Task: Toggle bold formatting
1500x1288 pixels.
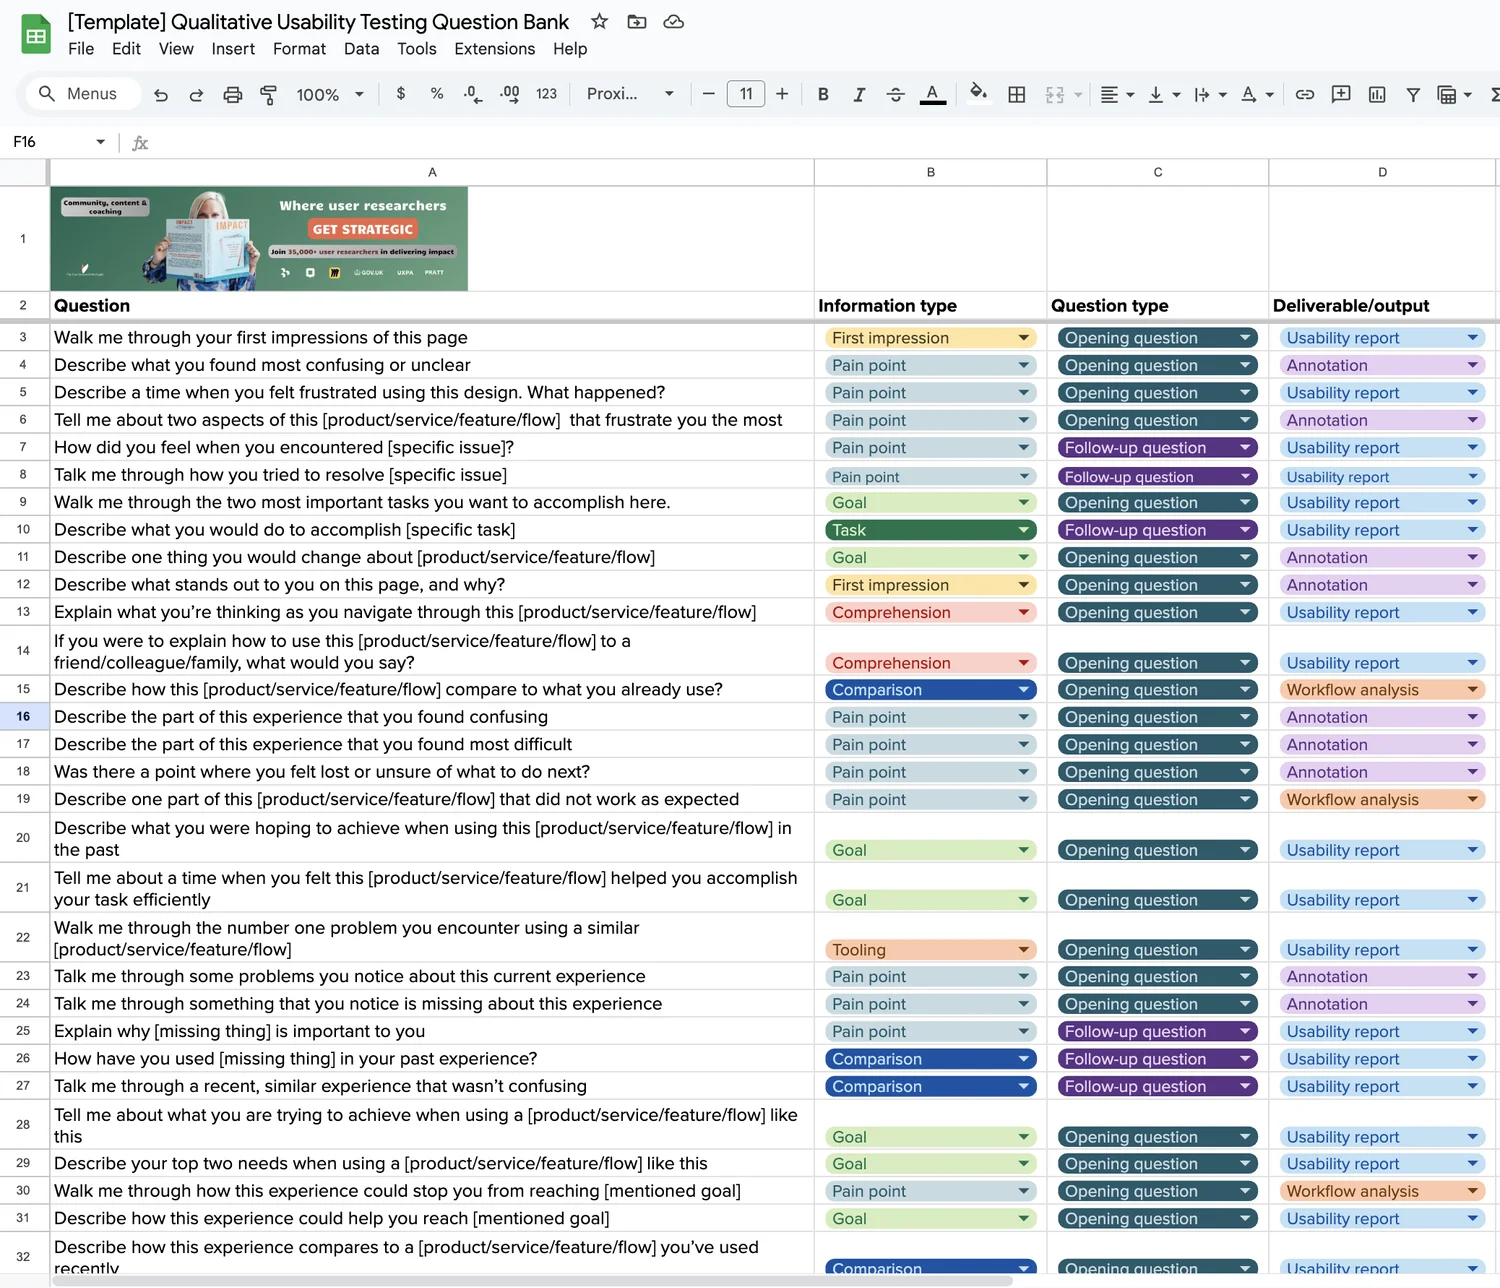Action: (x=823, y=94)
